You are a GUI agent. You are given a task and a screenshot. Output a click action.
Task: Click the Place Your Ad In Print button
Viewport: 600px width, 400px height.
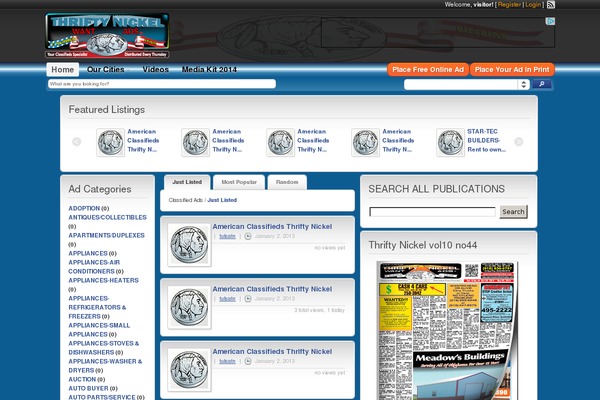pos(512,70)
